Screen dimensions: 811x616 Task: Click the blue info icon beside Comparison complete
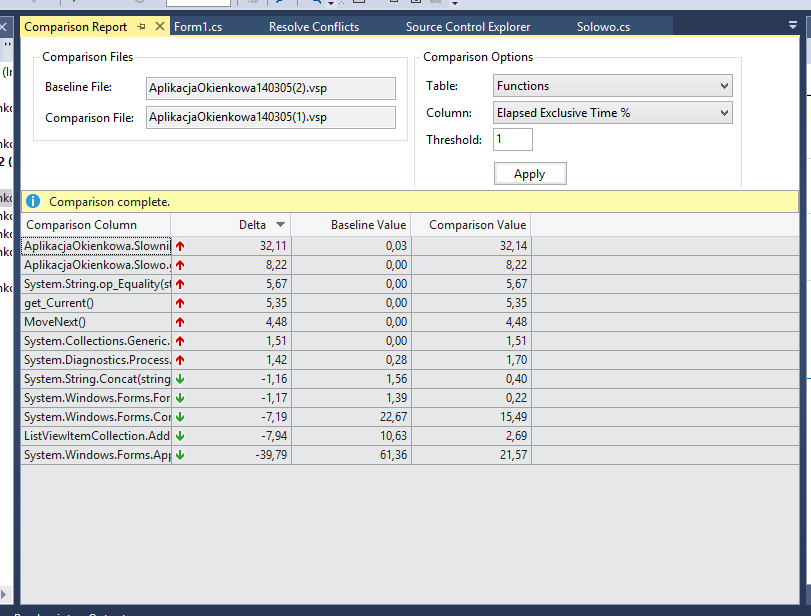(32, 201)
